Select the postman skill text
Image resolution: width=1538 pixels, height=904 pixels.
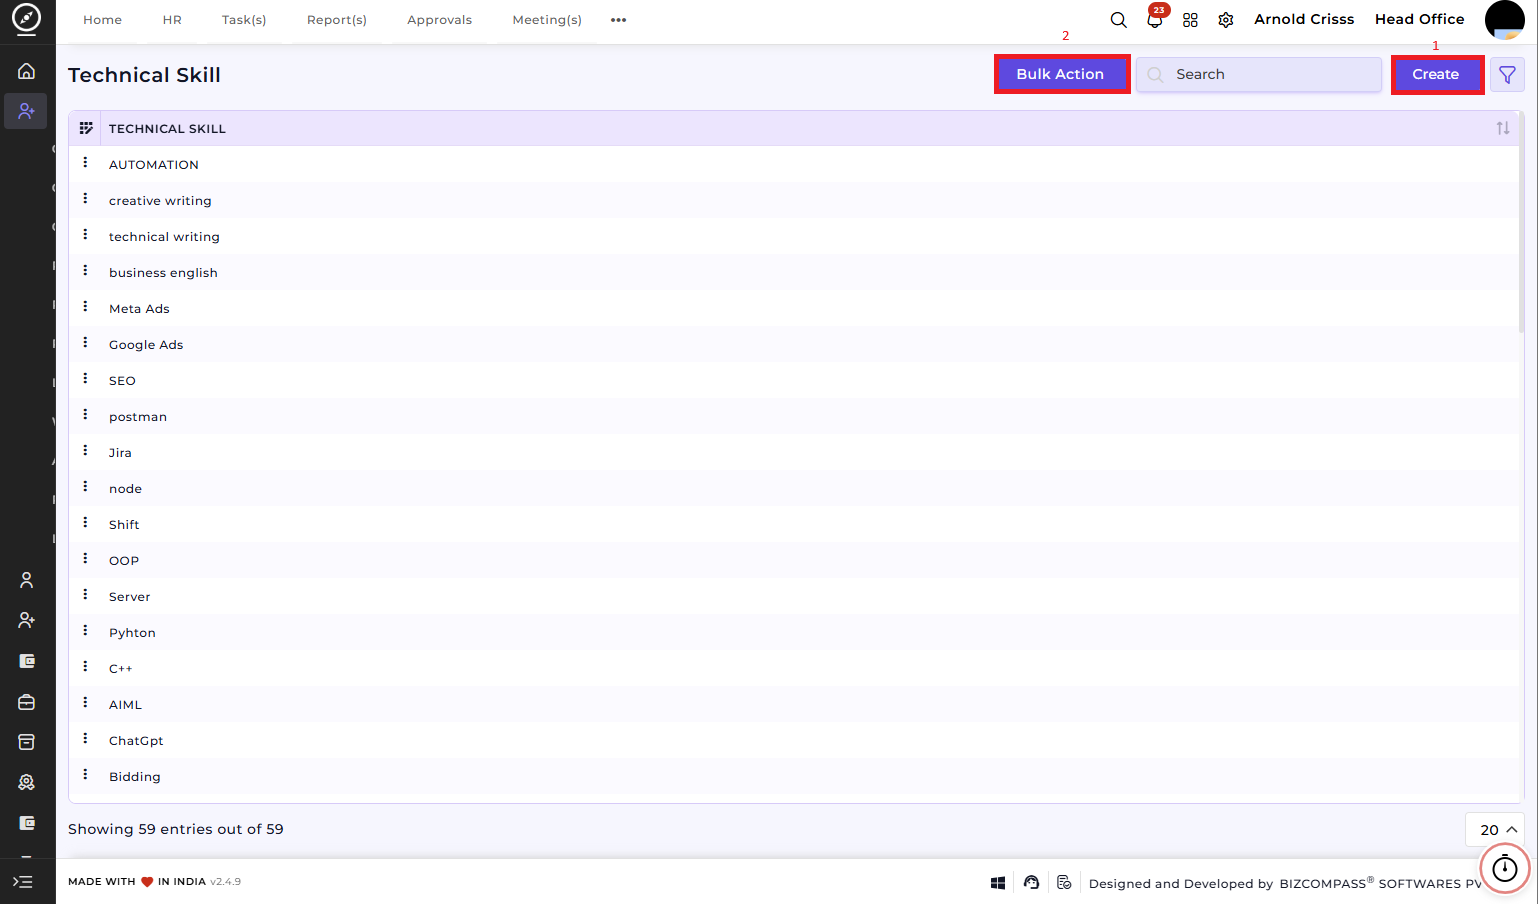tap(138, 417)
